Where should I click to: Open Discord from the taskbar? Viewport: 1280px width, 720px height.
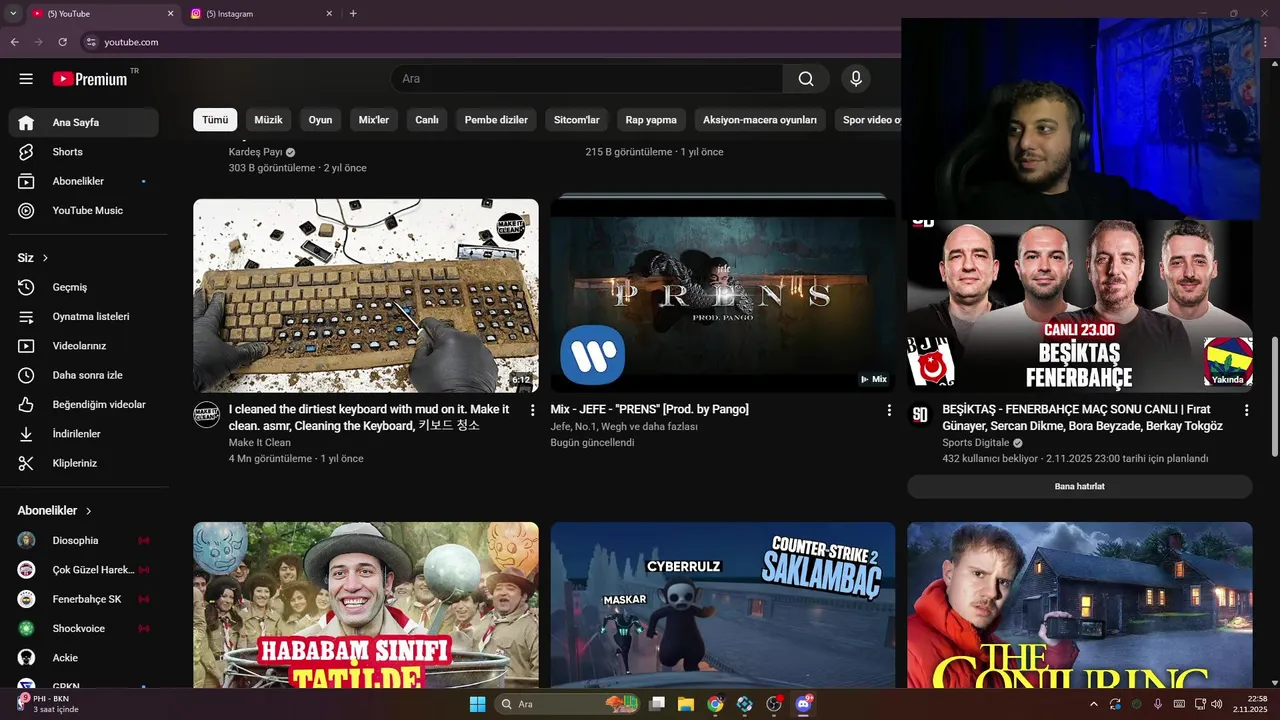[x=803, y=704]
